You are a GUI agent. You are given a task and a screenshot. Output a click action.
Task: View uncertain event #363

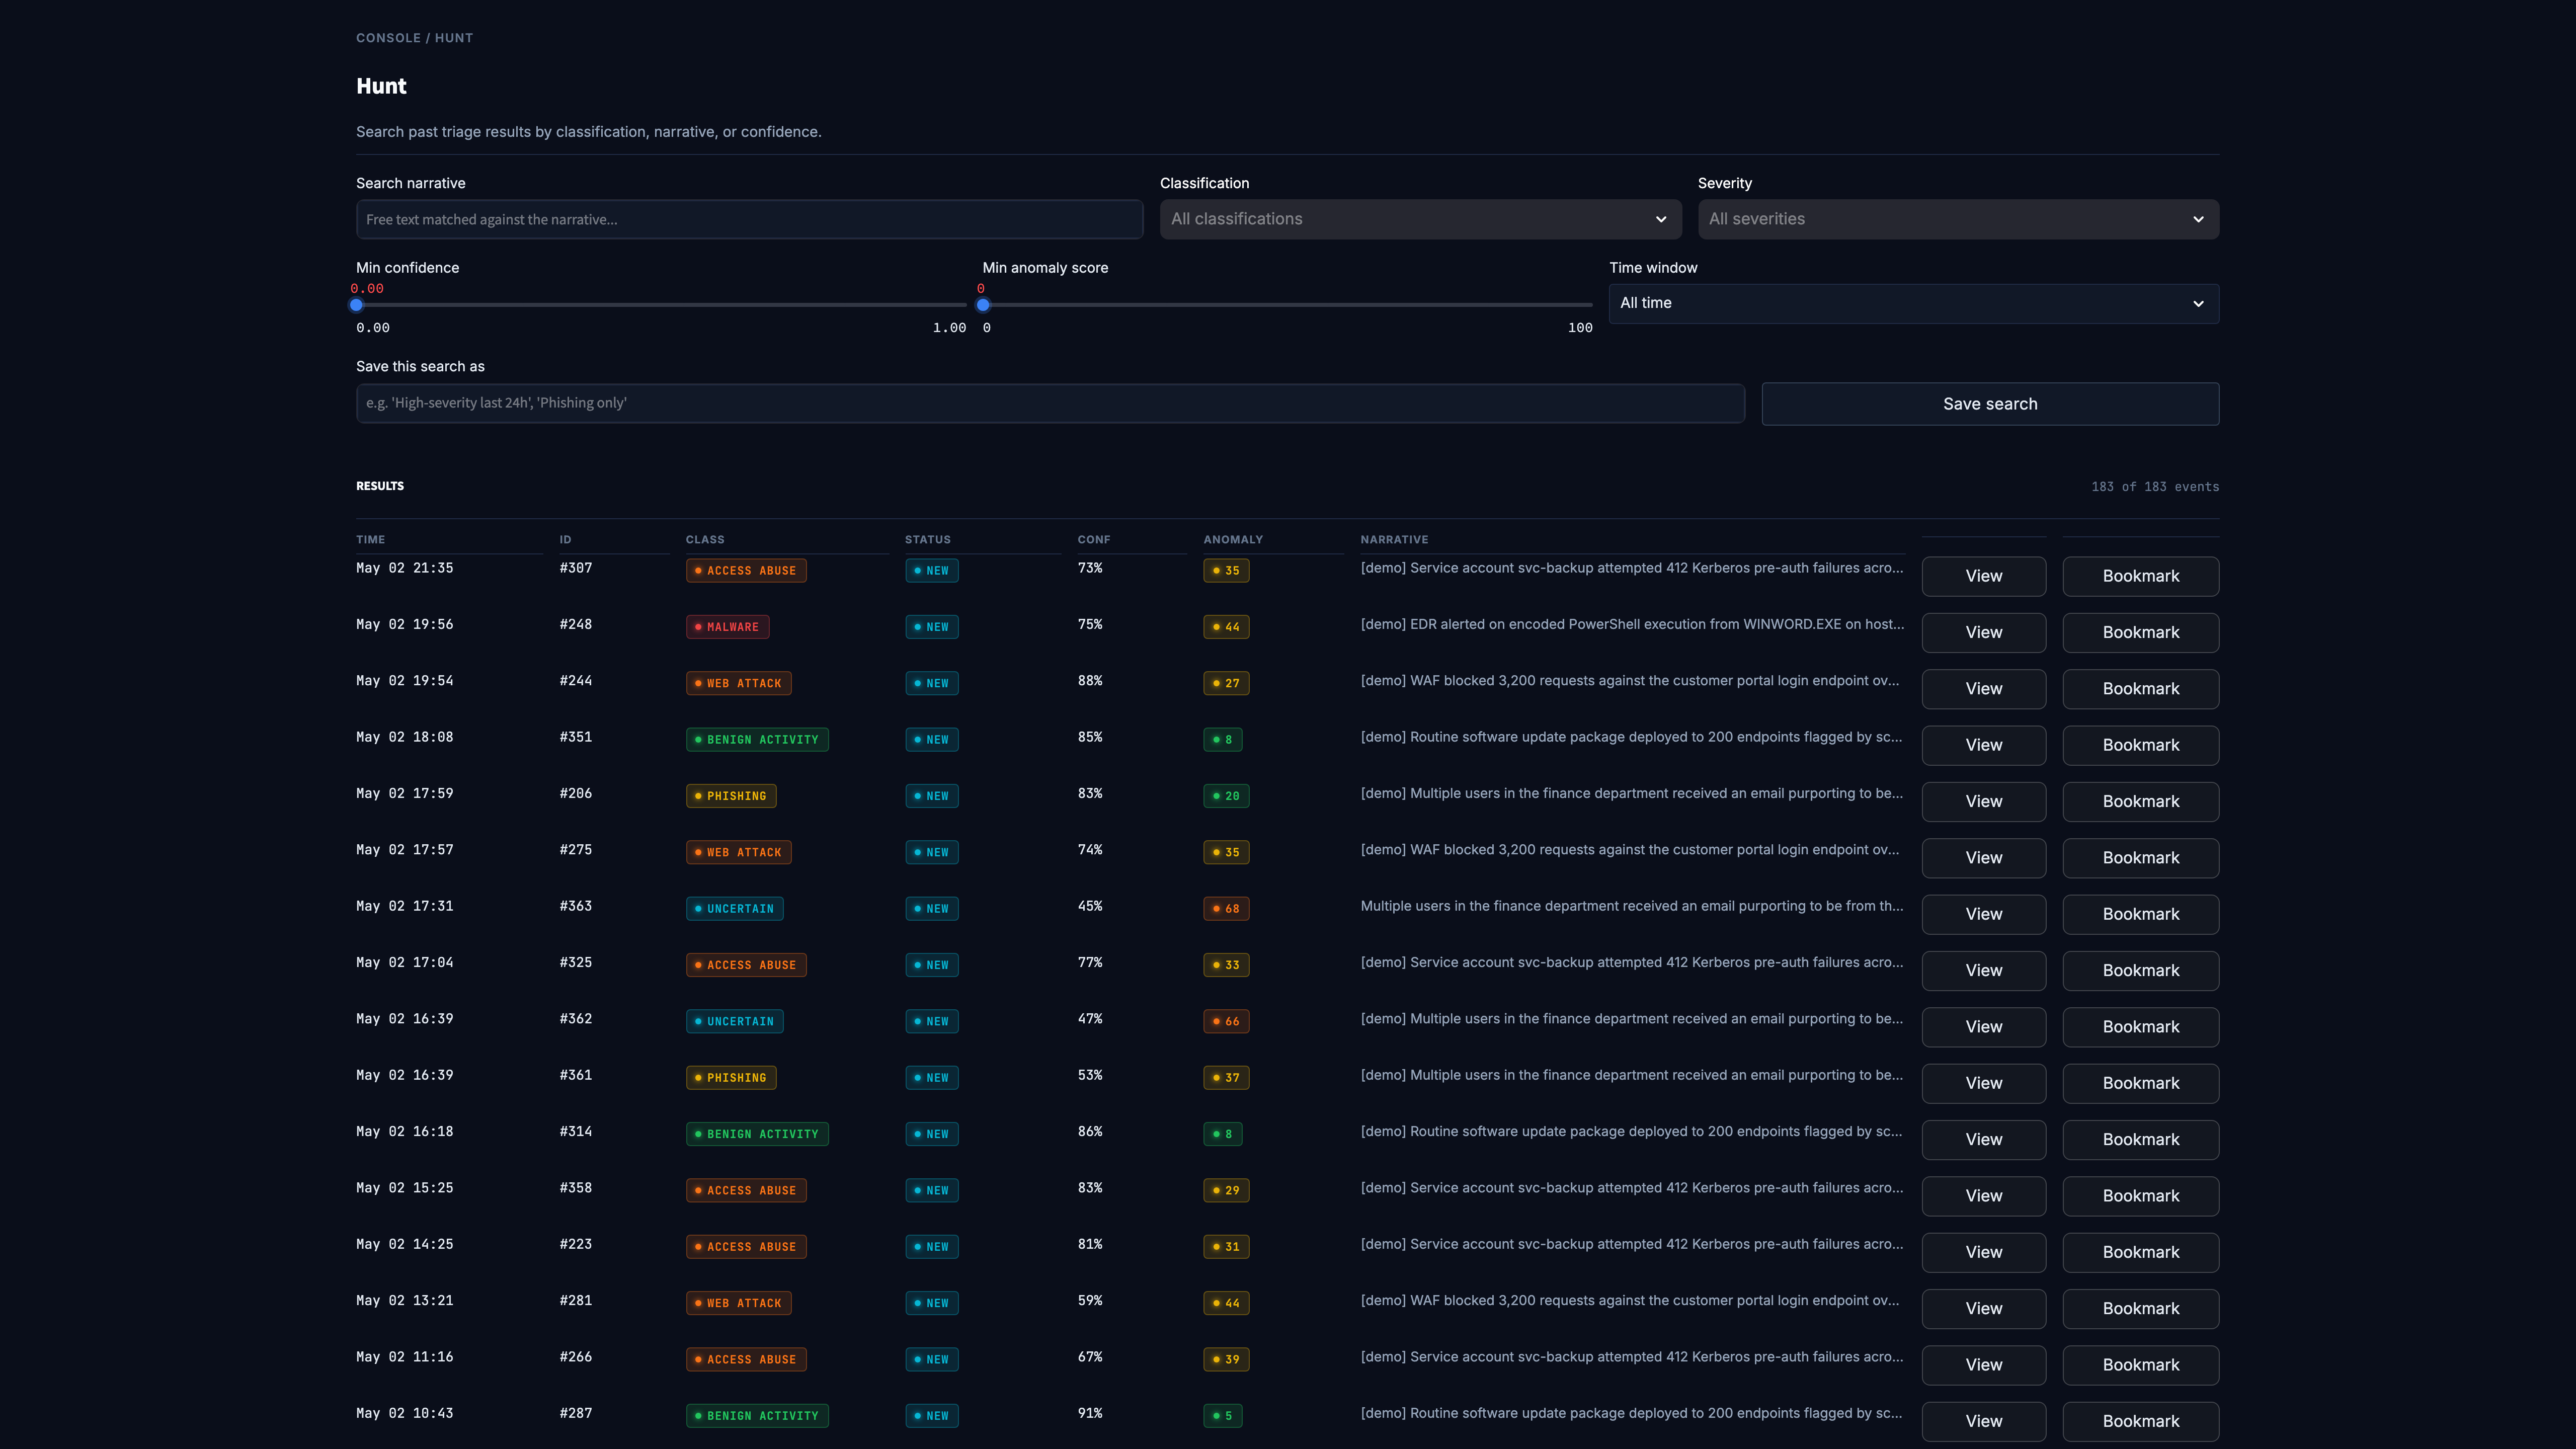tap(1984, 914)
